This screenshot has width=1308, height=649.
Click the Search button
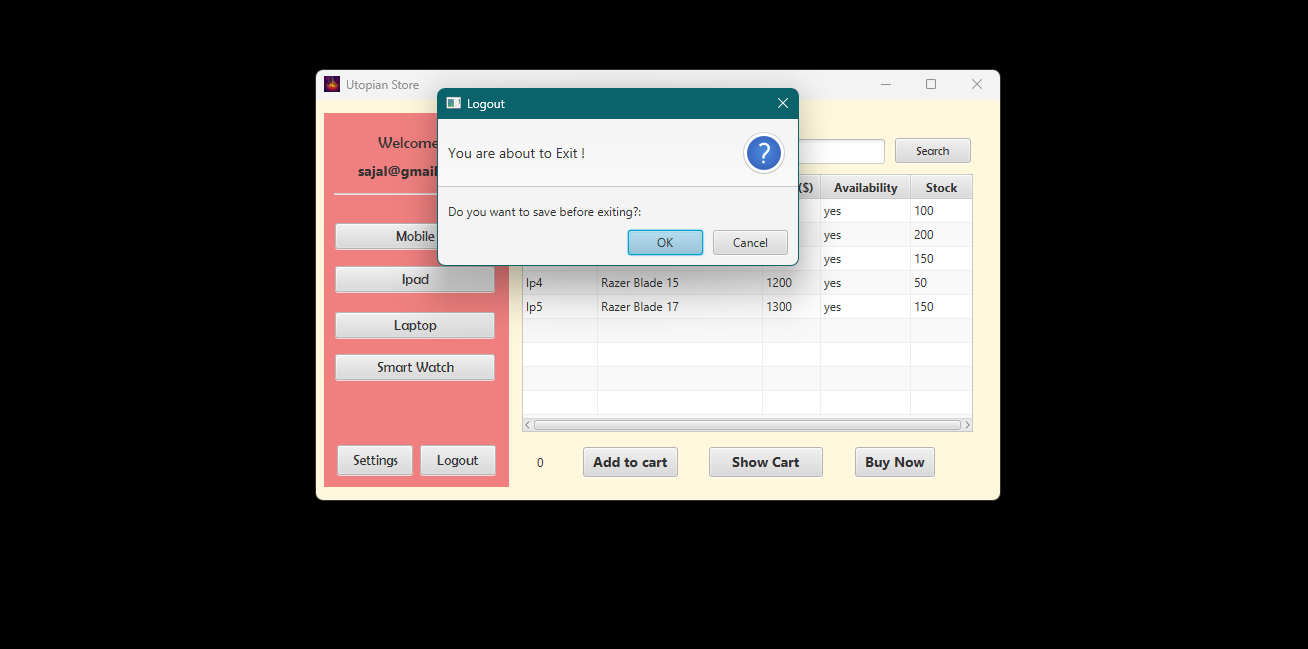coord(933,151)
